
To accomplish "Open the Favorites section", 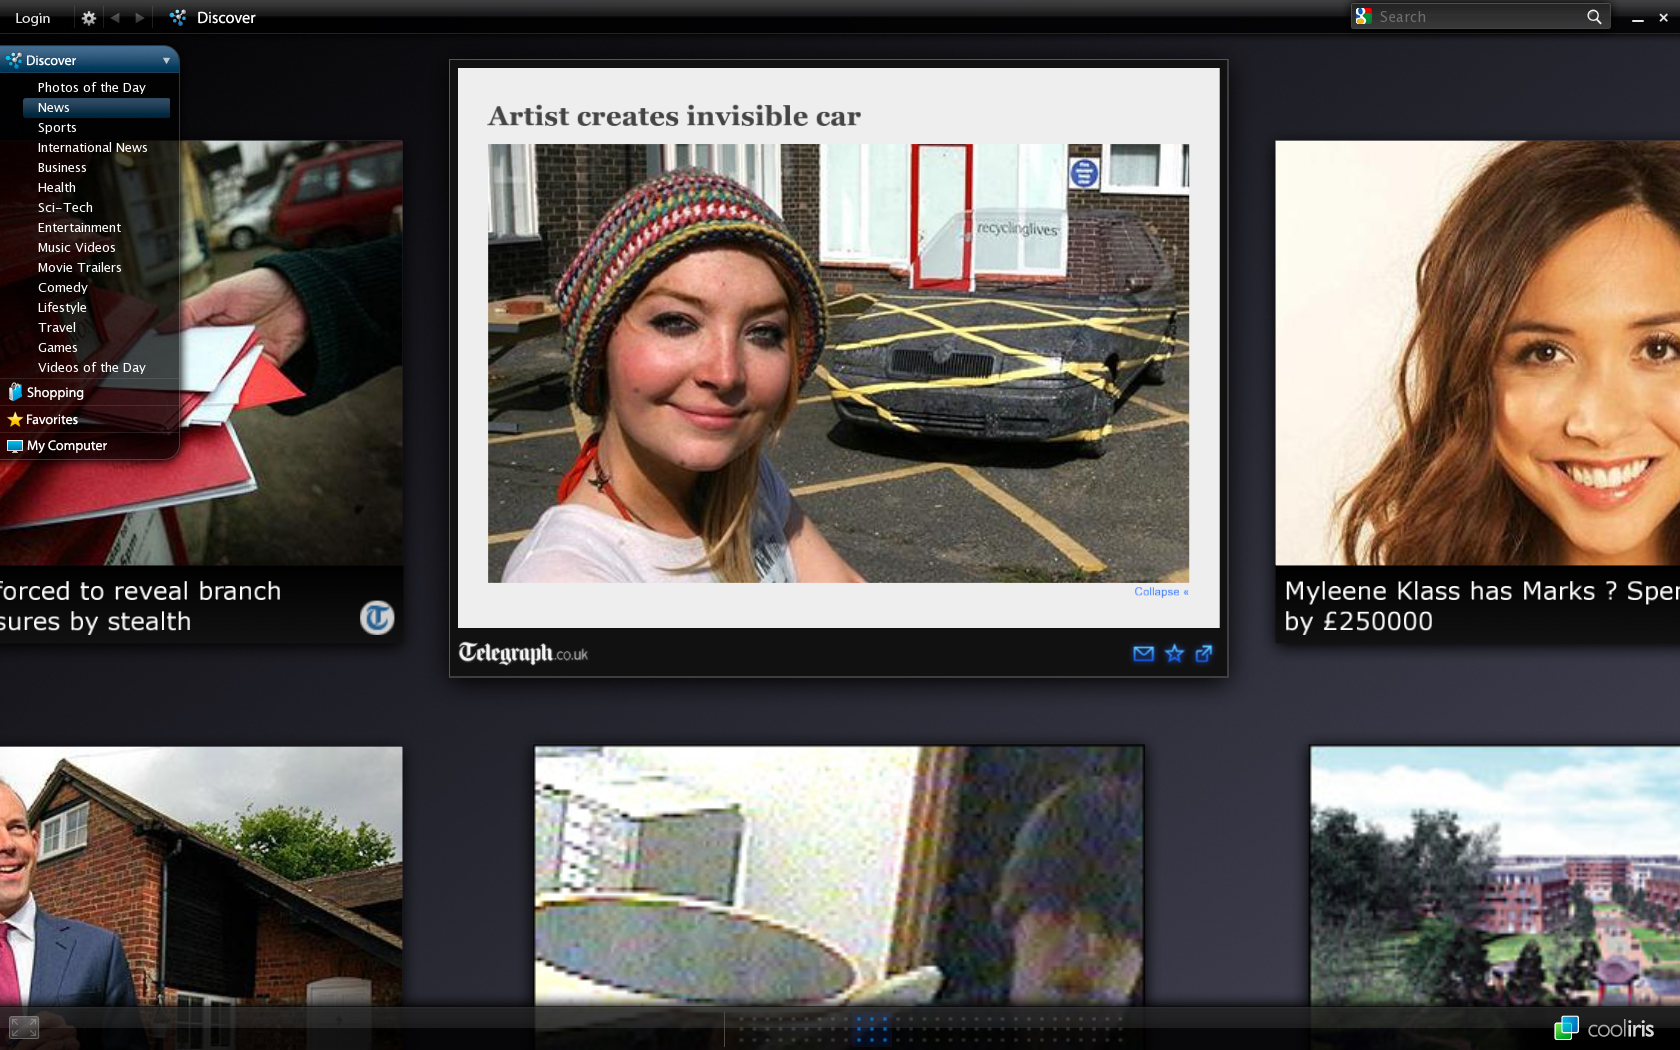I will [52, 420].
